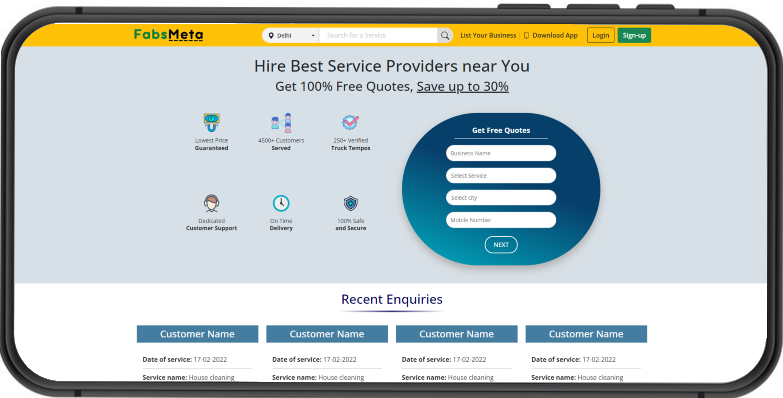Open the Delhi city dropdown
This screenshot has width=783, height=398.
pos(291,35)
